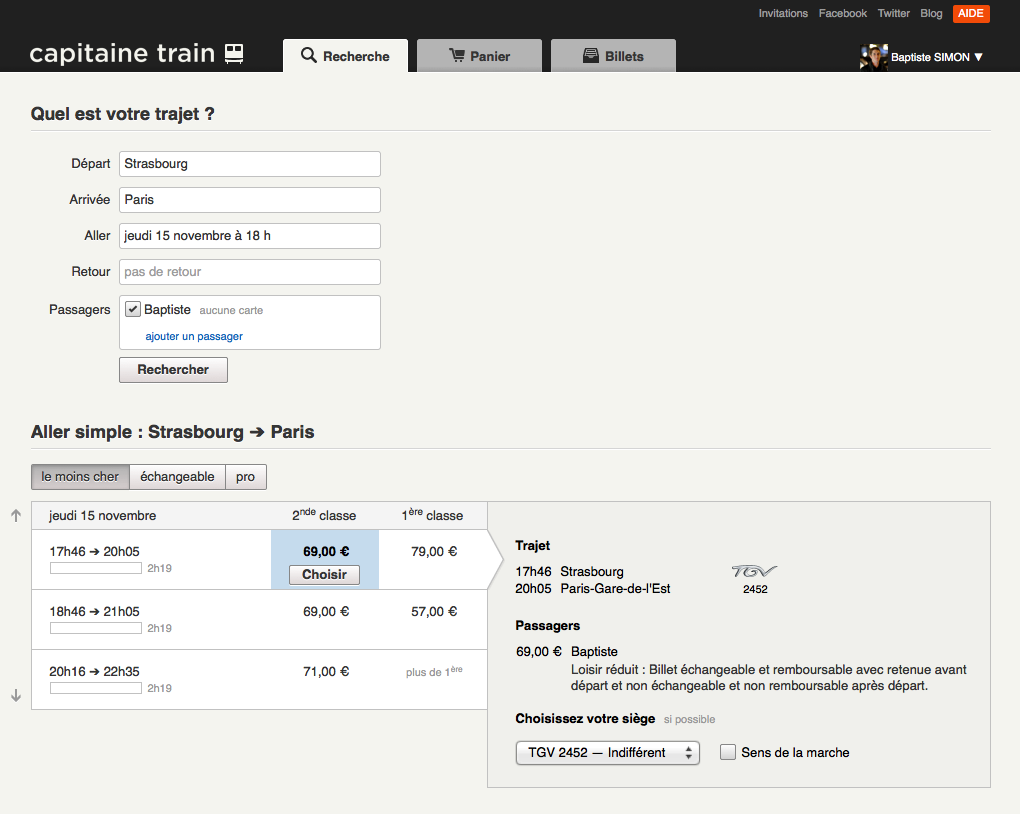Select the 18h46 → 21h05 train row
The height and width of the screenshot is (814, 1020).
click(259, 619)
